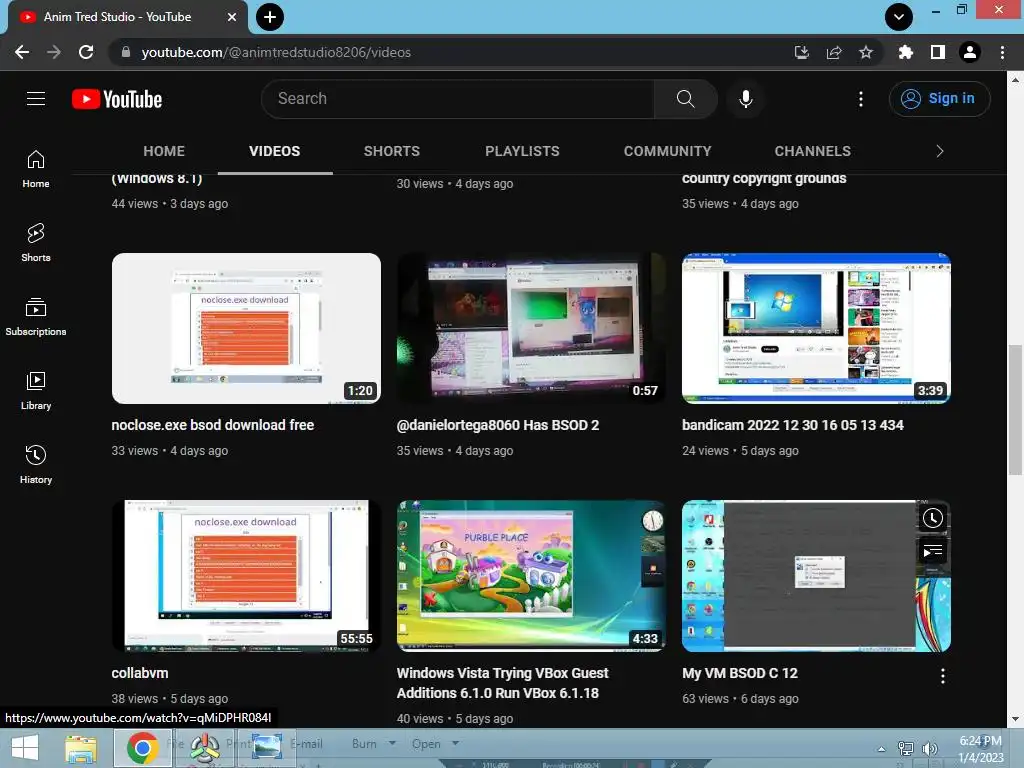Open the noclose.exe bsod download thumbnail

click(246, 328)
